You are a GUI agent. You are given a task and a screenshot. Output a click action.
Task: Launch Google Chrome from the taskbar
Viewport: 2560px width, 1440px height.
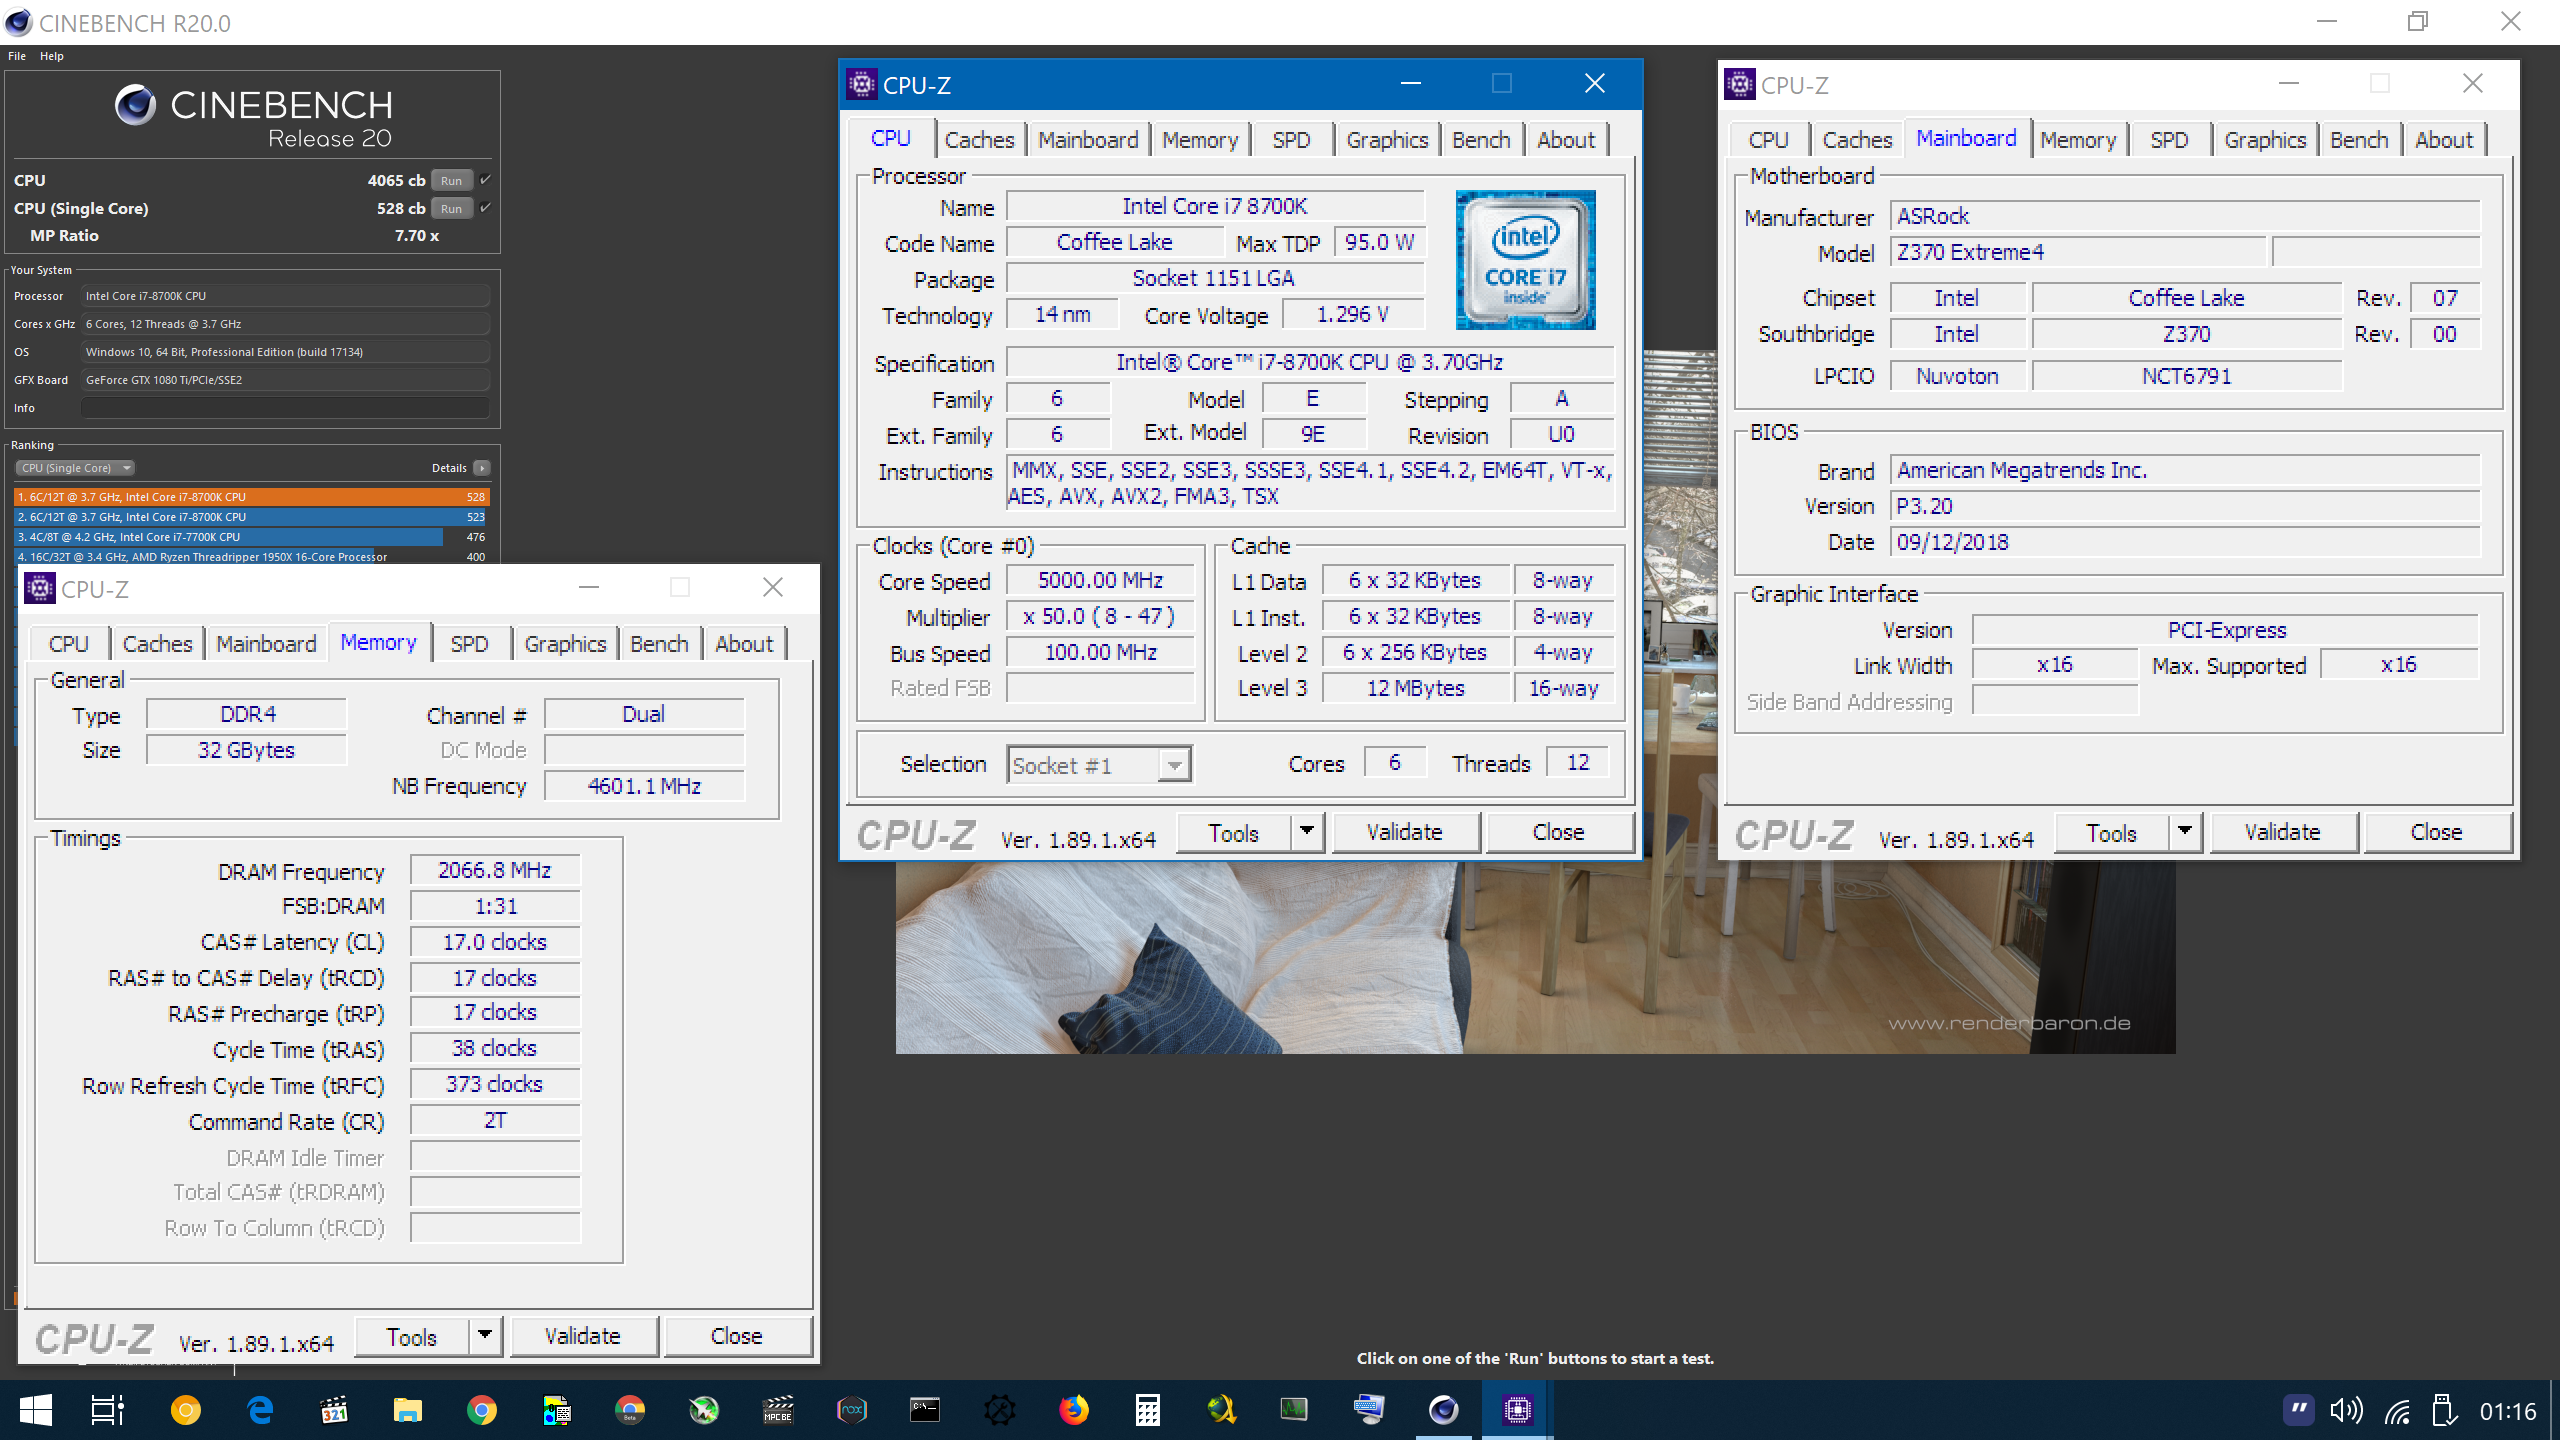[x=482, y=1410]
